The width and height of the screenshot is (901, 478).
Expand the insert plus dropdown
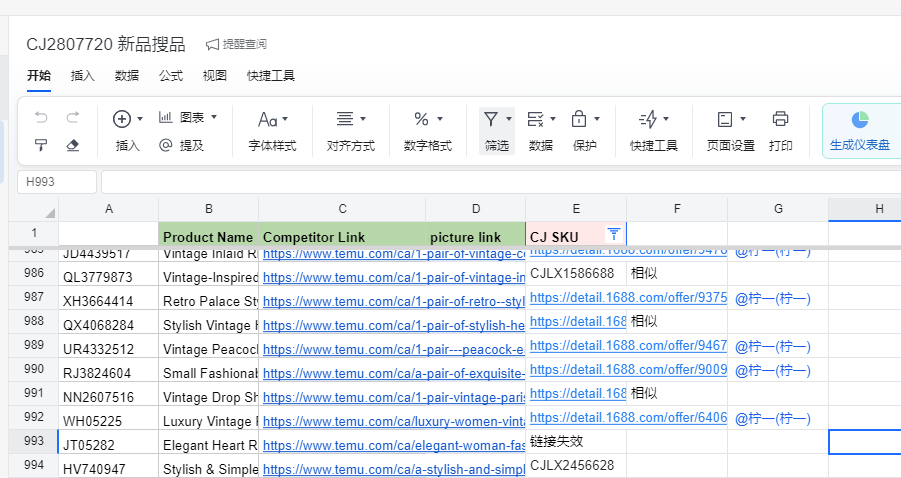coord(128,119)
